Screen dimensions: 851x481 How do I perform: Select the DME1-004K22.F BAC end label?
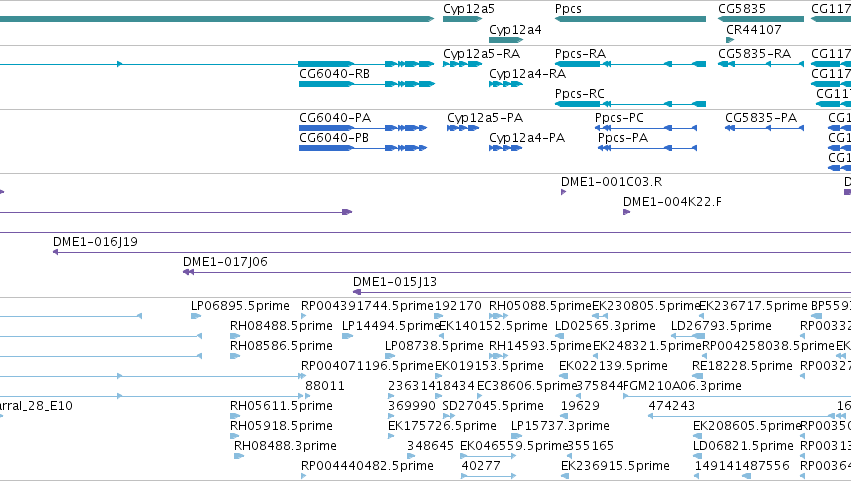pos(672,202)
